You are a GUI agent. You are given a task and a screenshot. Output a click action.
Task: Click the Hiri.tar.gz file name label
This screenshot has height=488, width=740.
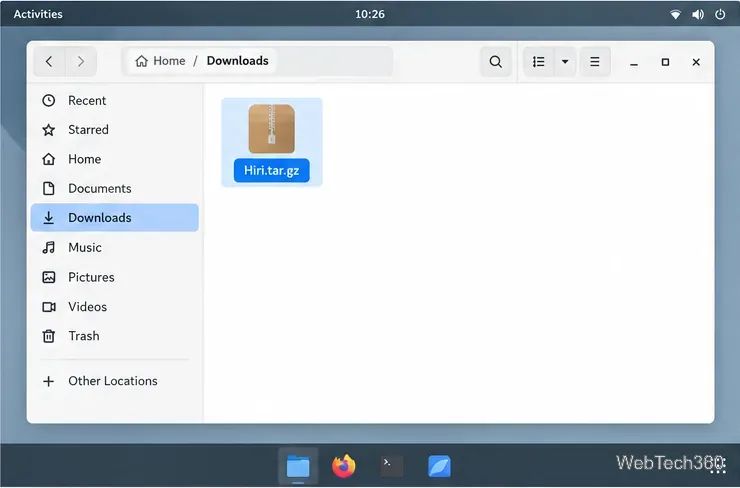[x=272, y=170]
